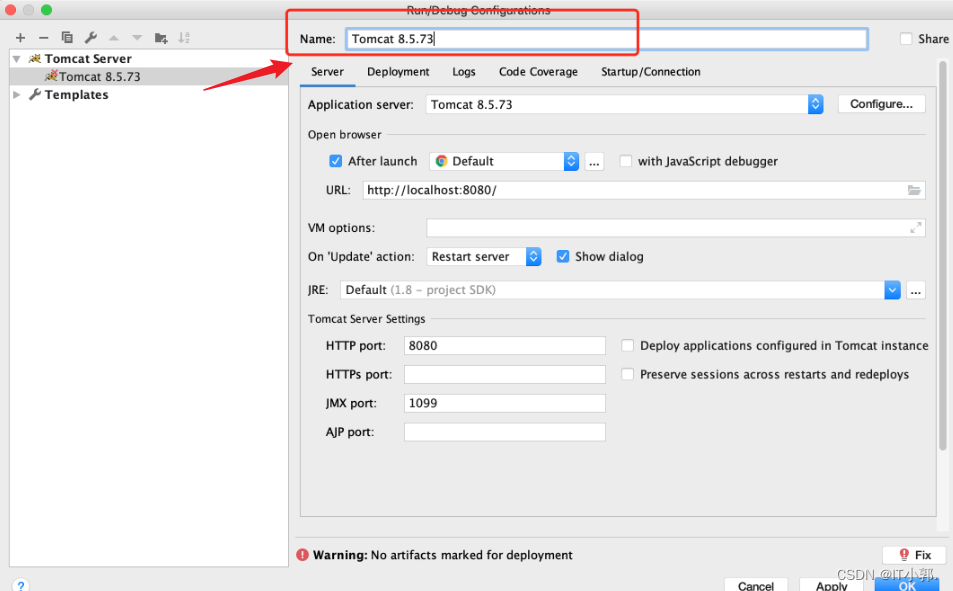
Task: Switch to the Deployment tab
Action: [398, 72]
